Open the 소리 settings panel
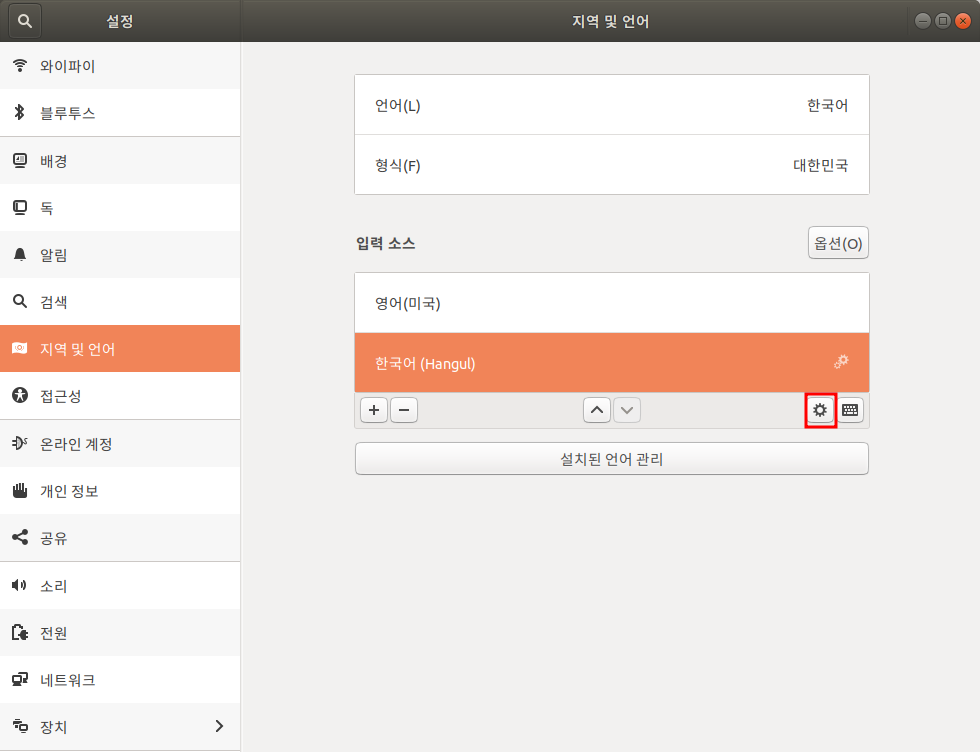 point(120,585)
